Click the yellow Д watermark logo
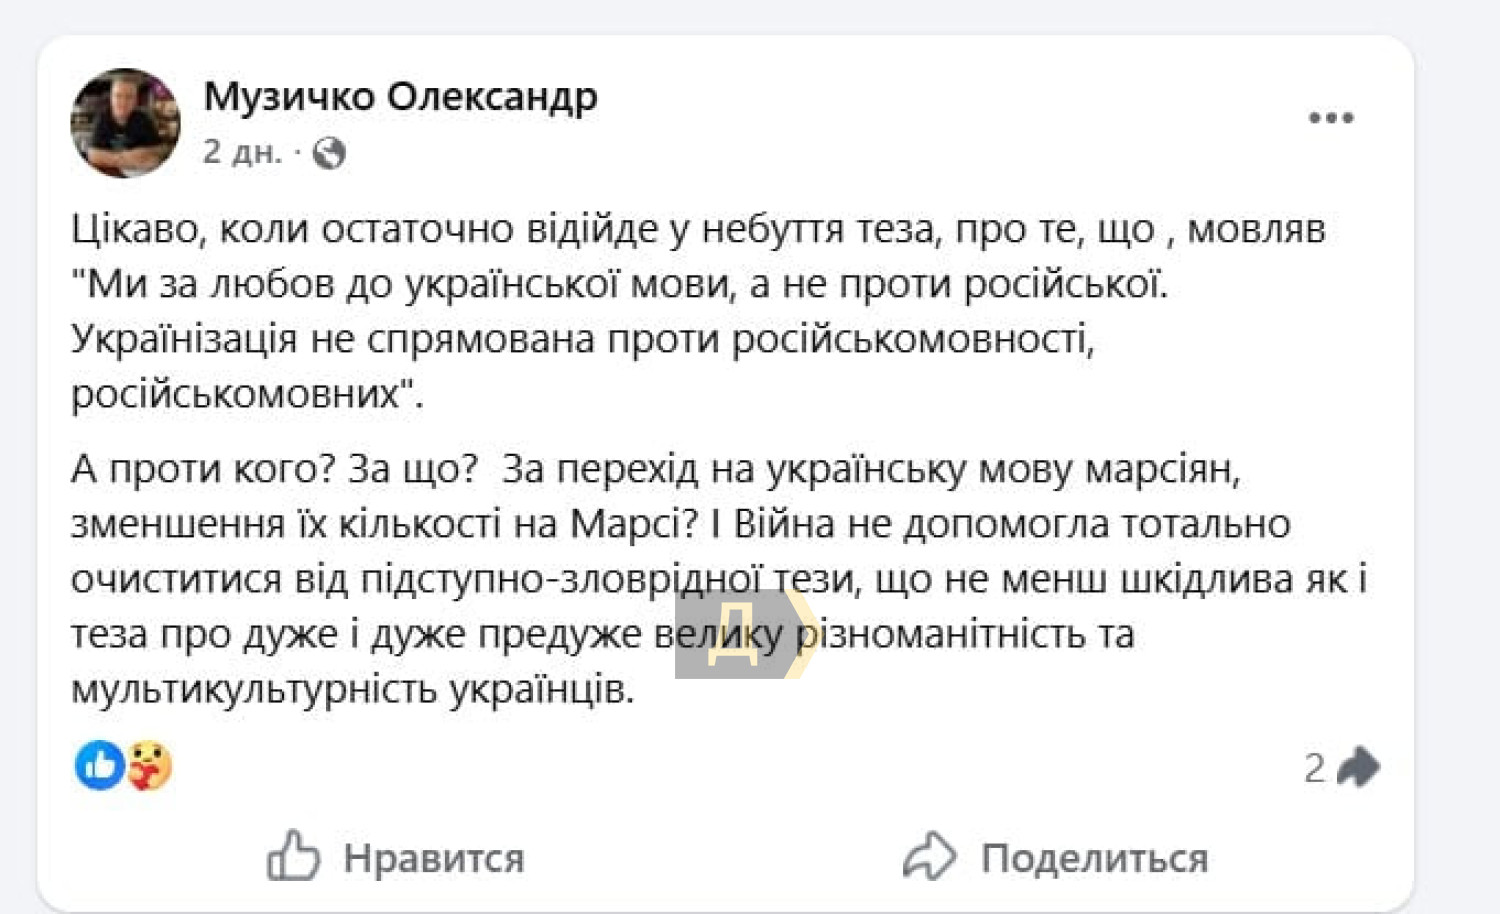The width and height of the screenshot is (1500, 914). (735, 635)
